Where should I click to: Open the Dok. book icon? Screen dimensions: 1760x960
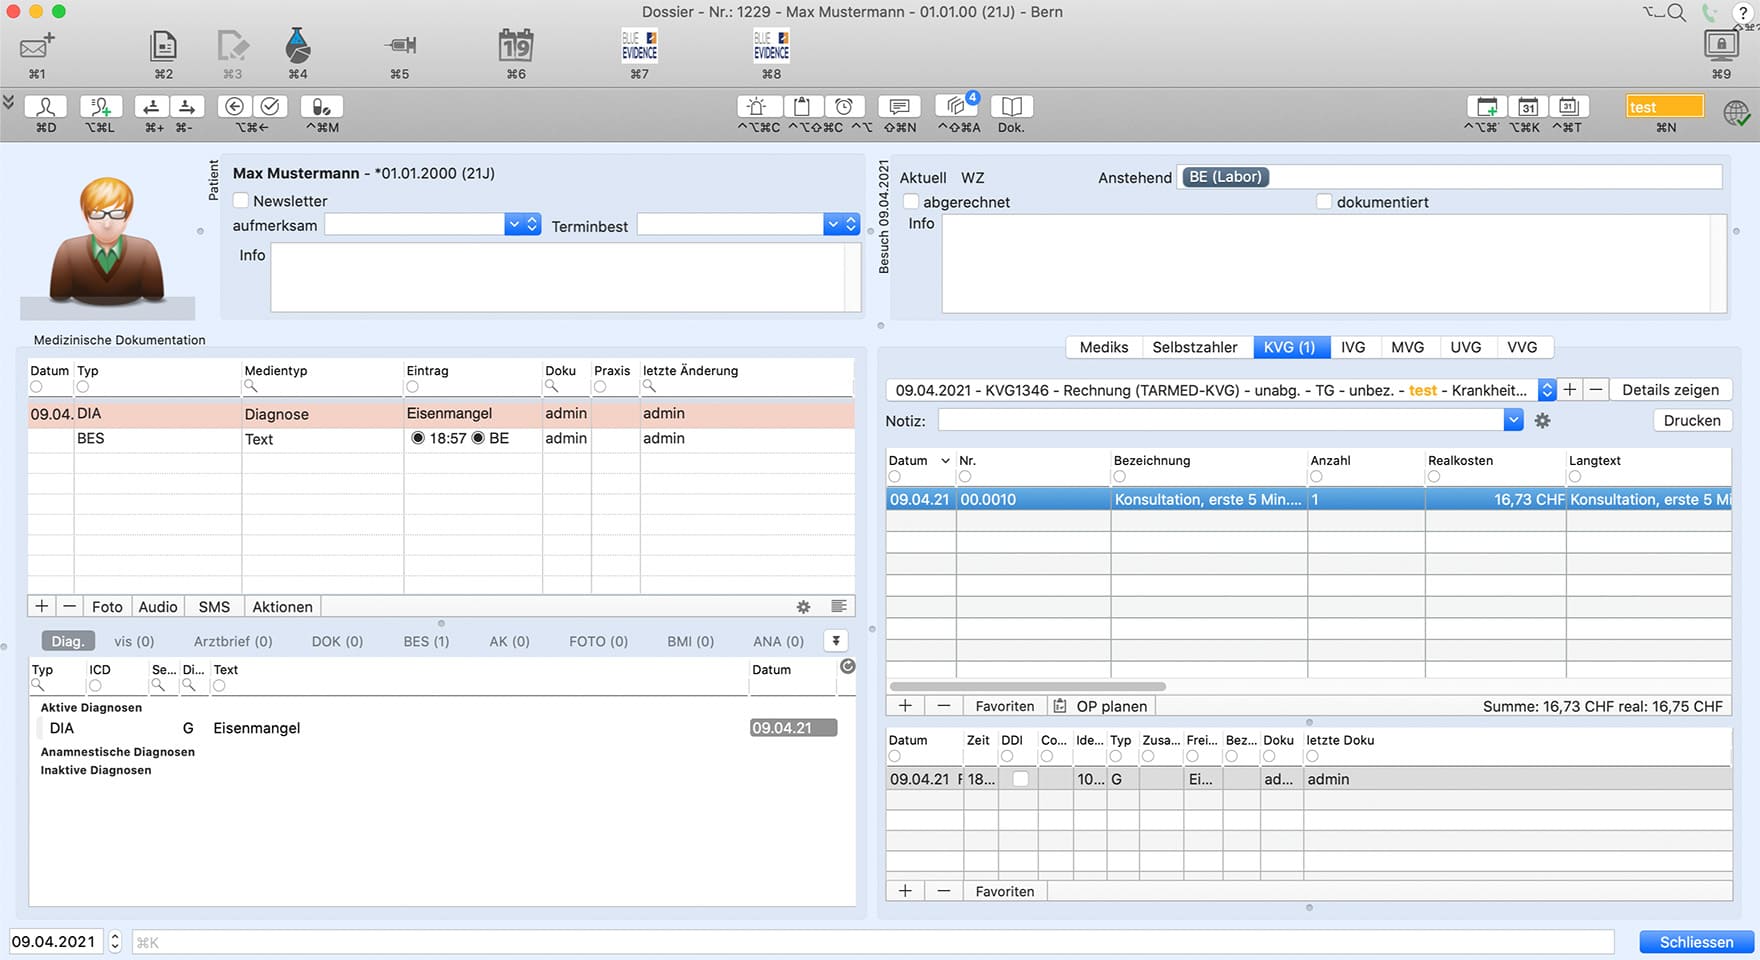[x=1011, y=106]
